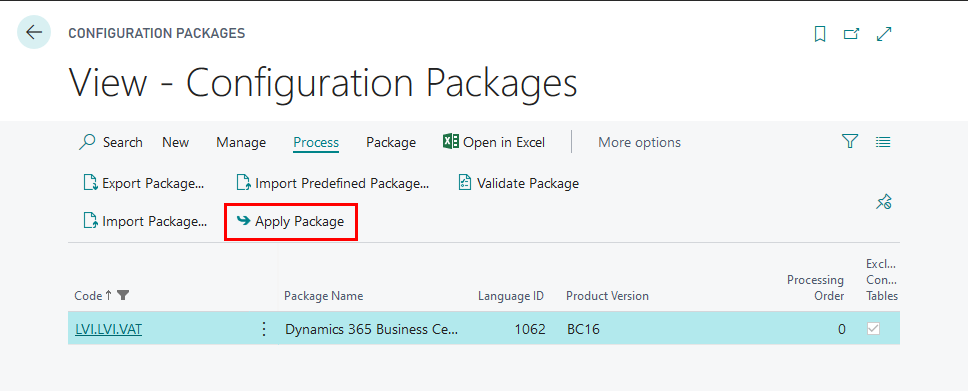
Task: Run Validate Package
Action: pyautogui.click(x=519, y=183)
